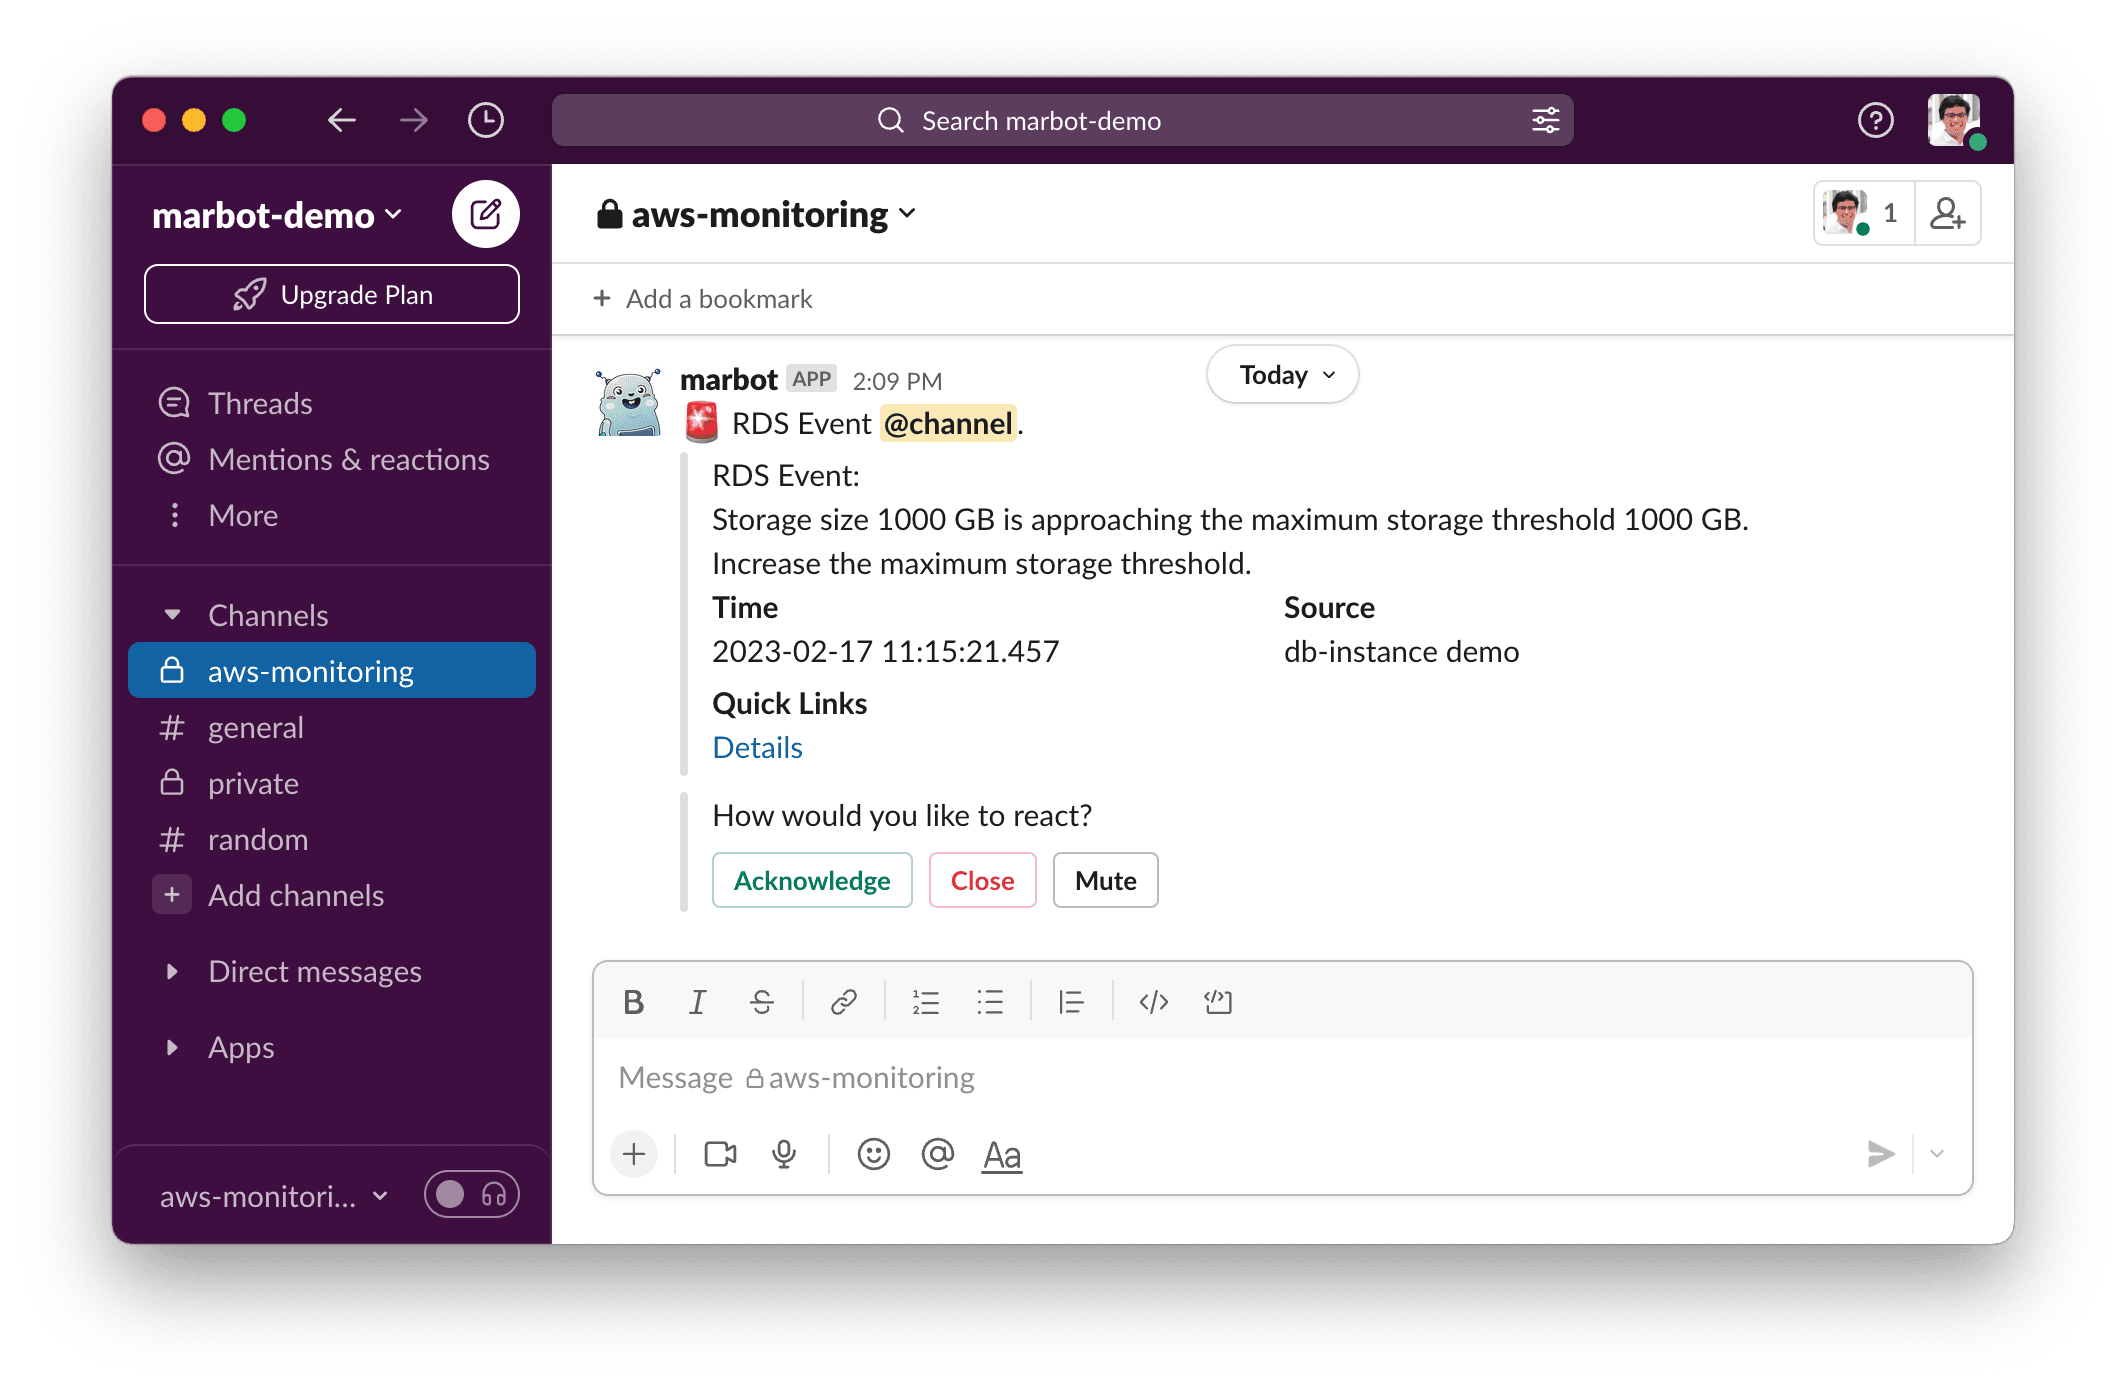Click Mute button on alert
This screenshot has height=1392, width=2126.
click(x=1105, y=880)
